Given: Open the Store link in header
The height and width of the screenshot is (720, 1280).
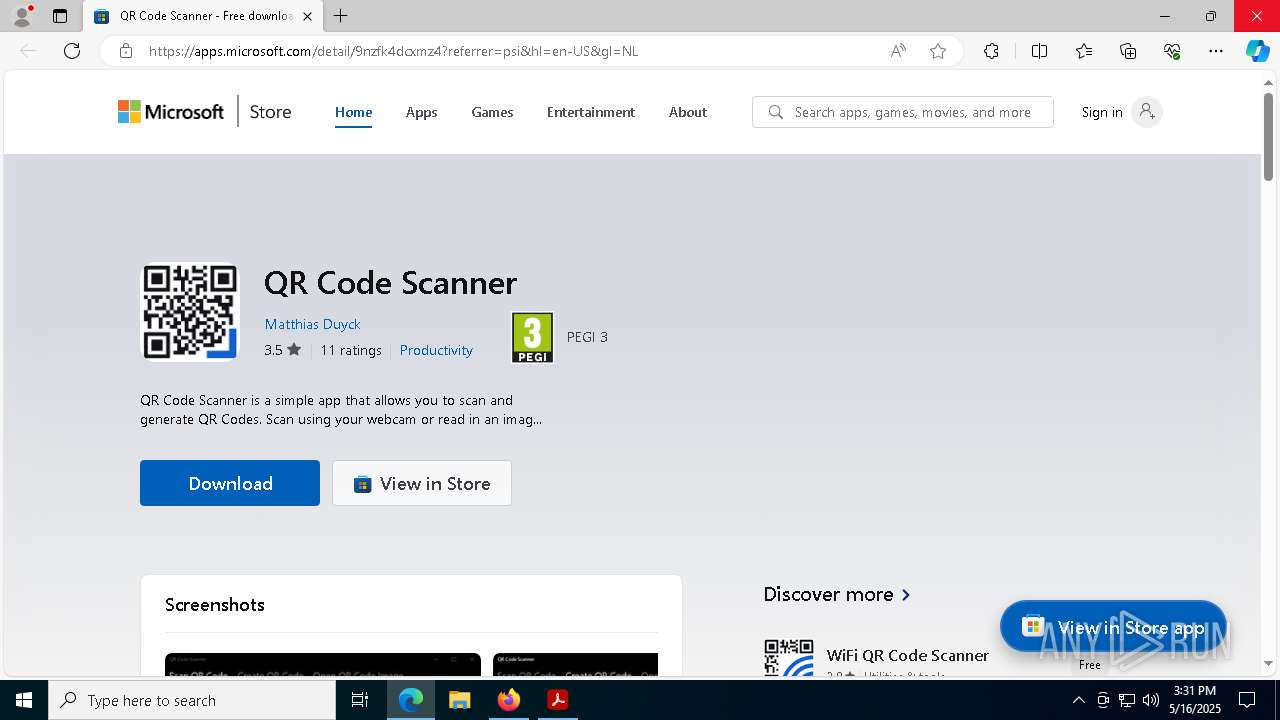Looking at the screenshot, I should pyautogui.click(x=270, y=112).
